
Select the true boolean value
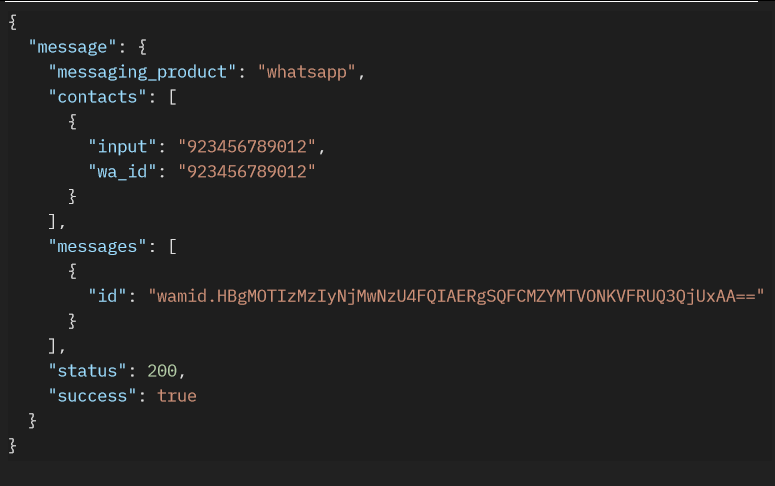coord(176,396)
